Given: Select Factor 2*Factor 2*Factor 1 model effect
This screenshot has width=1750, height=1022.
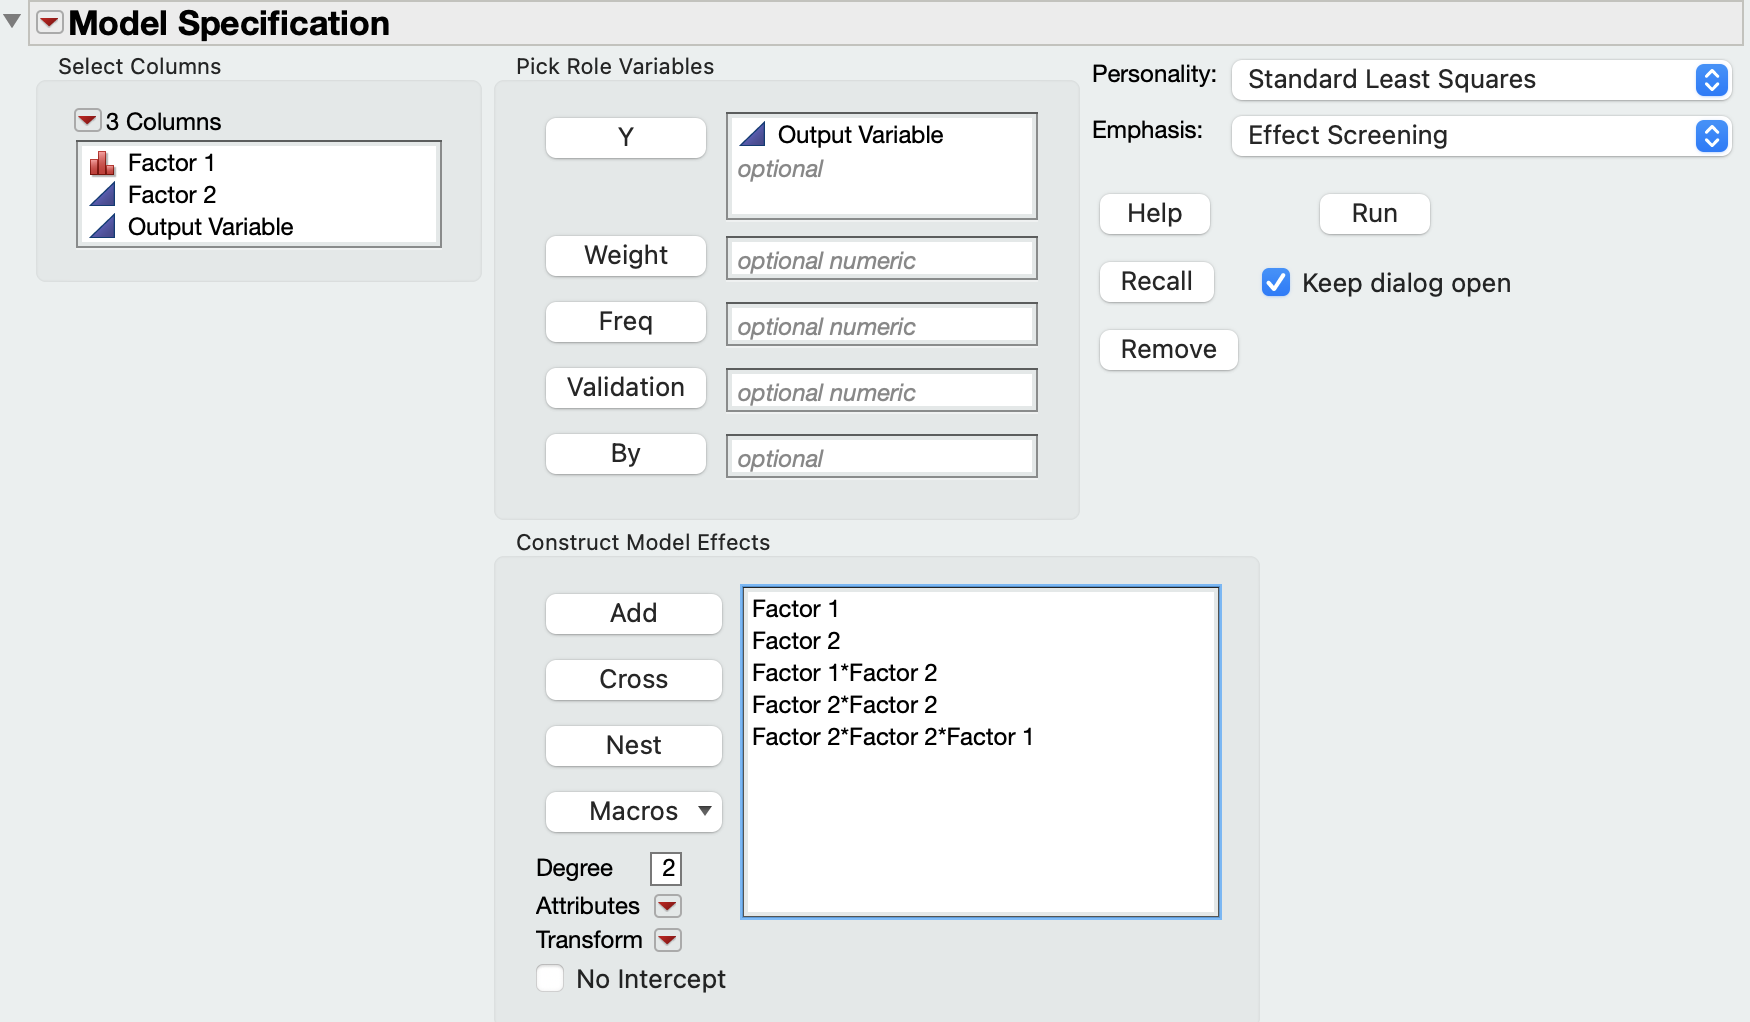Looking at the screenshot, I should pyautogui.click(x=892, y=737).
